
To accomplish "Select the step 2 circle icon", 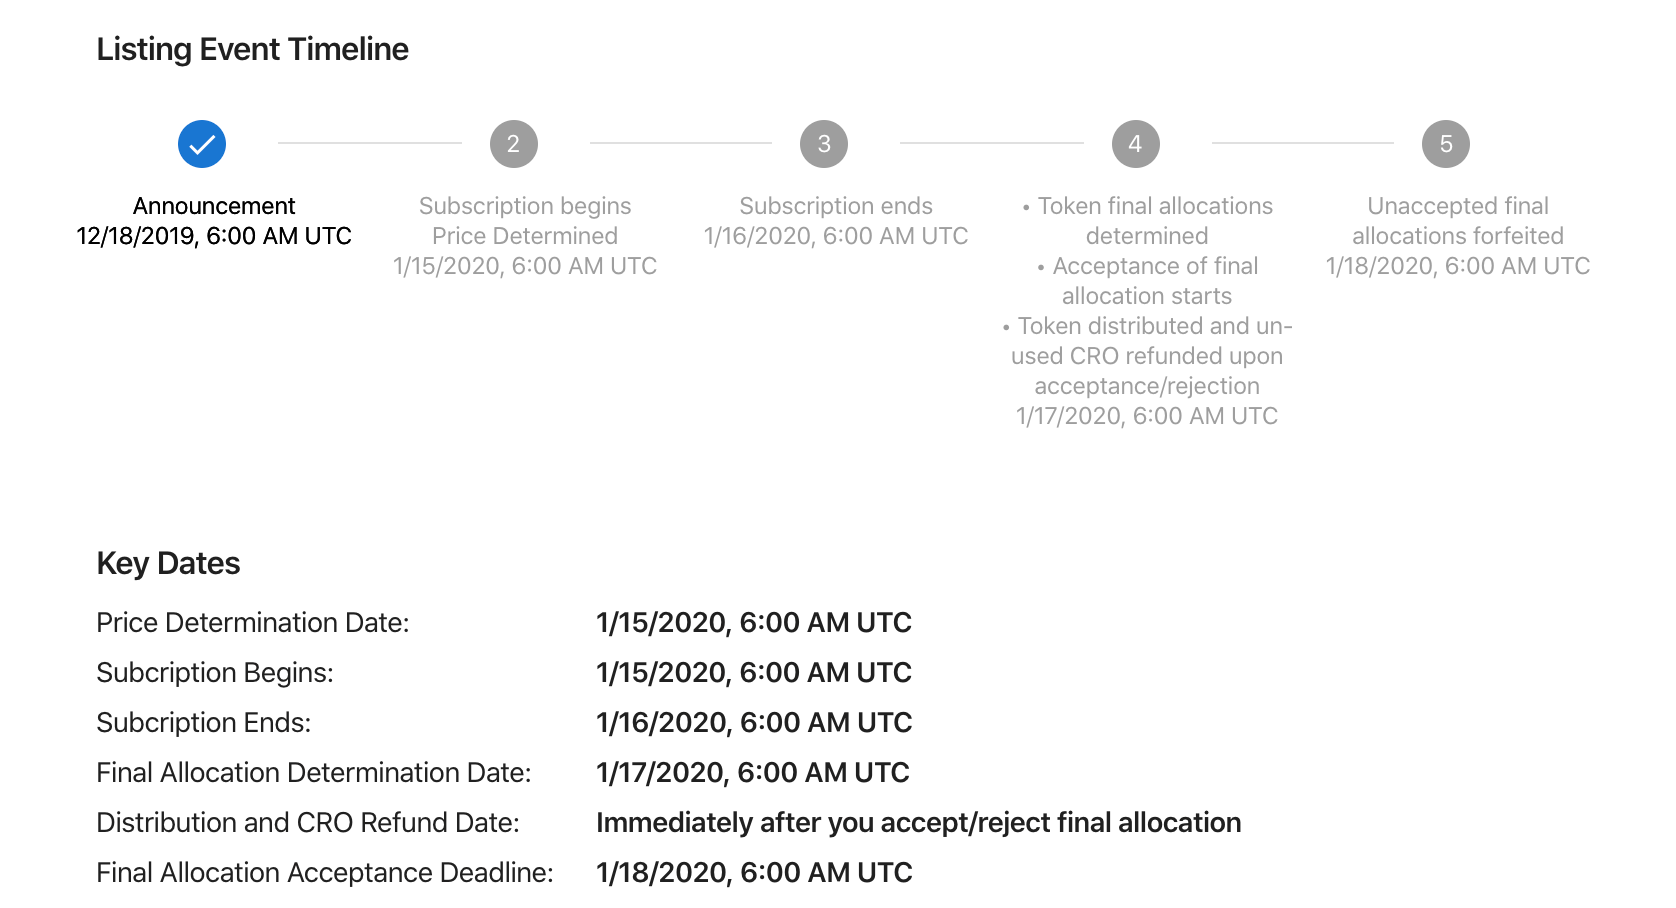I will coord(514,144).
